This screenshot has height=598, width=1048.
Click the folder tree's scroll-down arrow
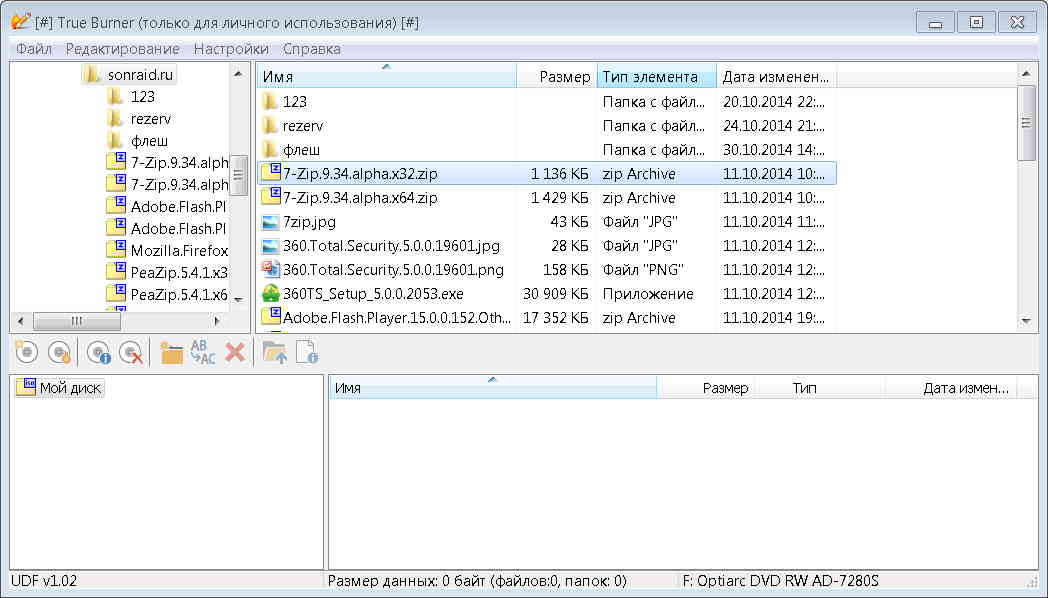tap(239, 301)
